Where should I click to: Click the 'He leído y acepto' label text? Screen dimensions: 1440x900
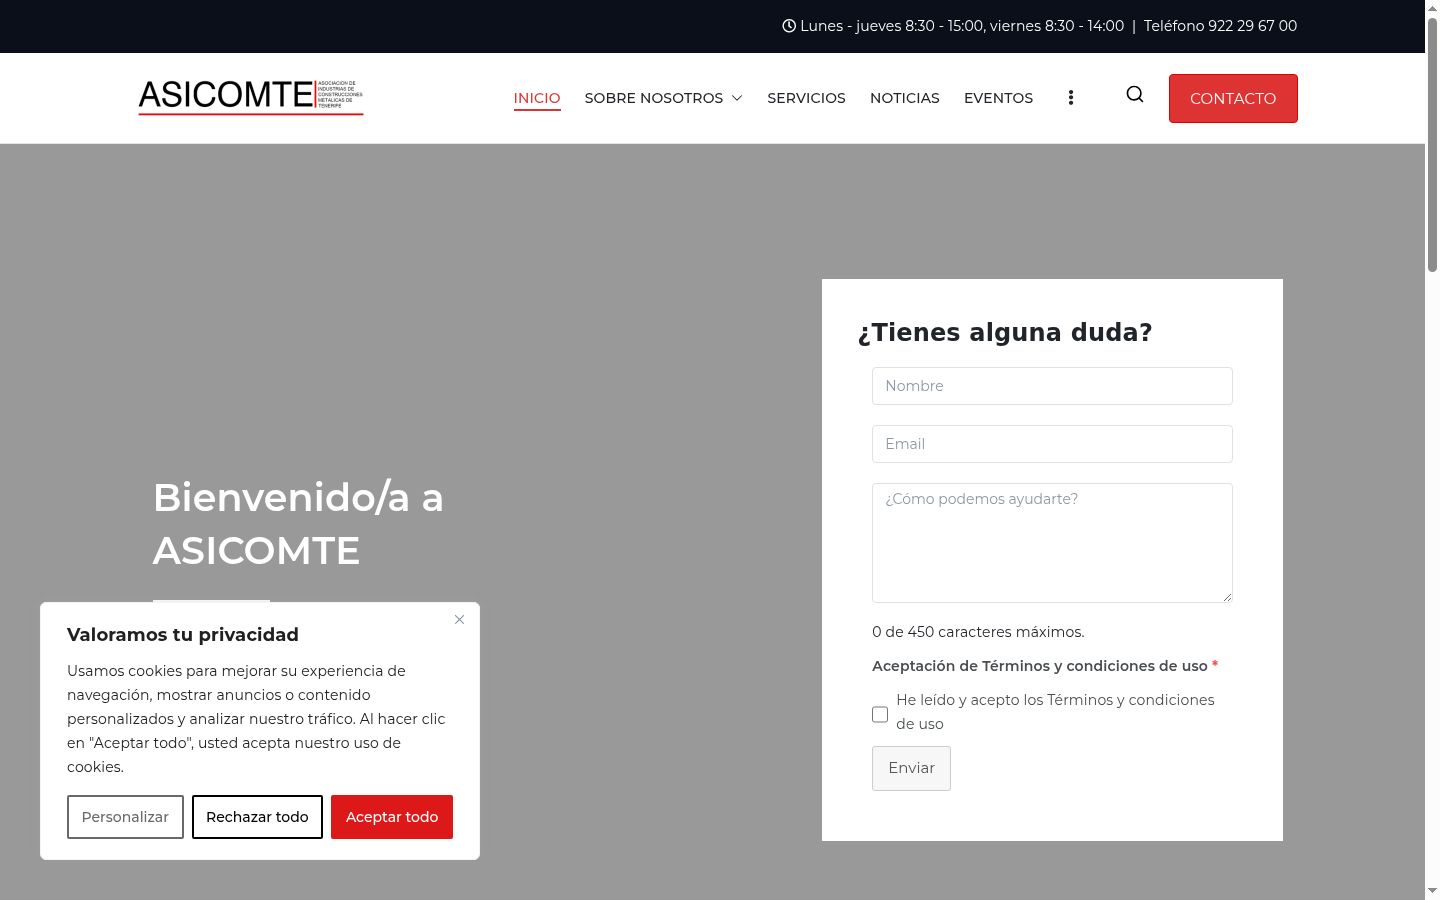[x=1055, y=712]
